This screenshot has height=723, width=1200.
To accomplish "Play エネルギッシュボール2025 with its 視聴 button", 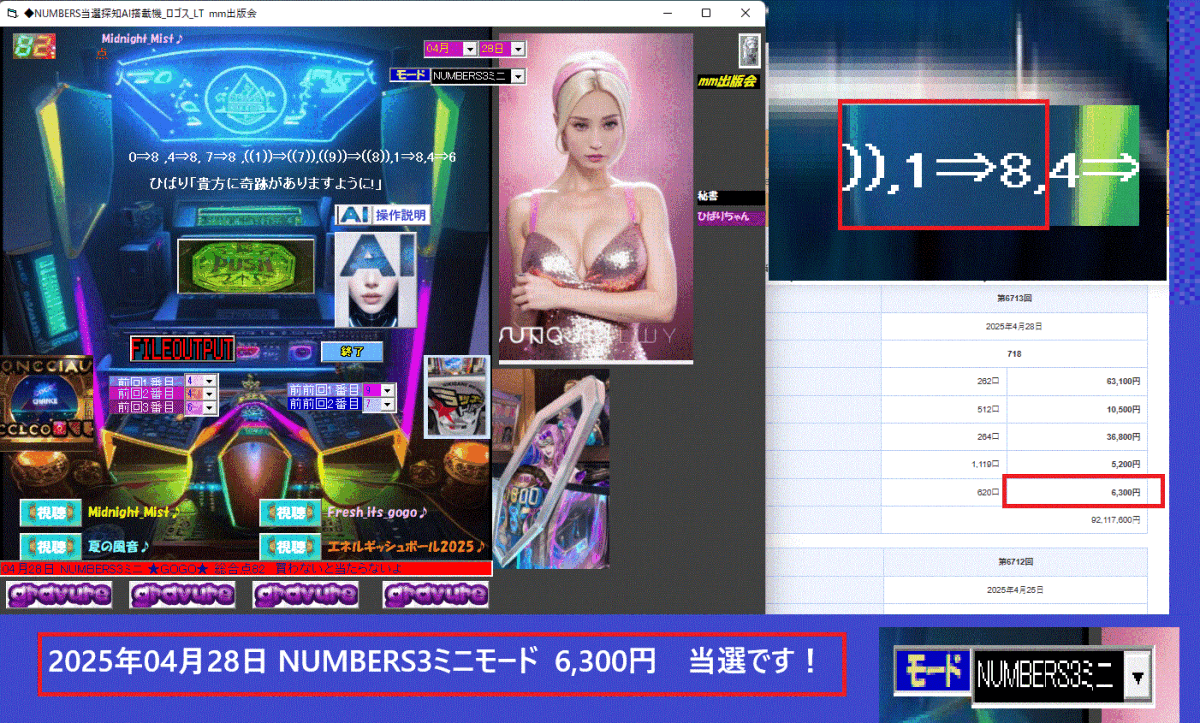I will pos(291,547).
